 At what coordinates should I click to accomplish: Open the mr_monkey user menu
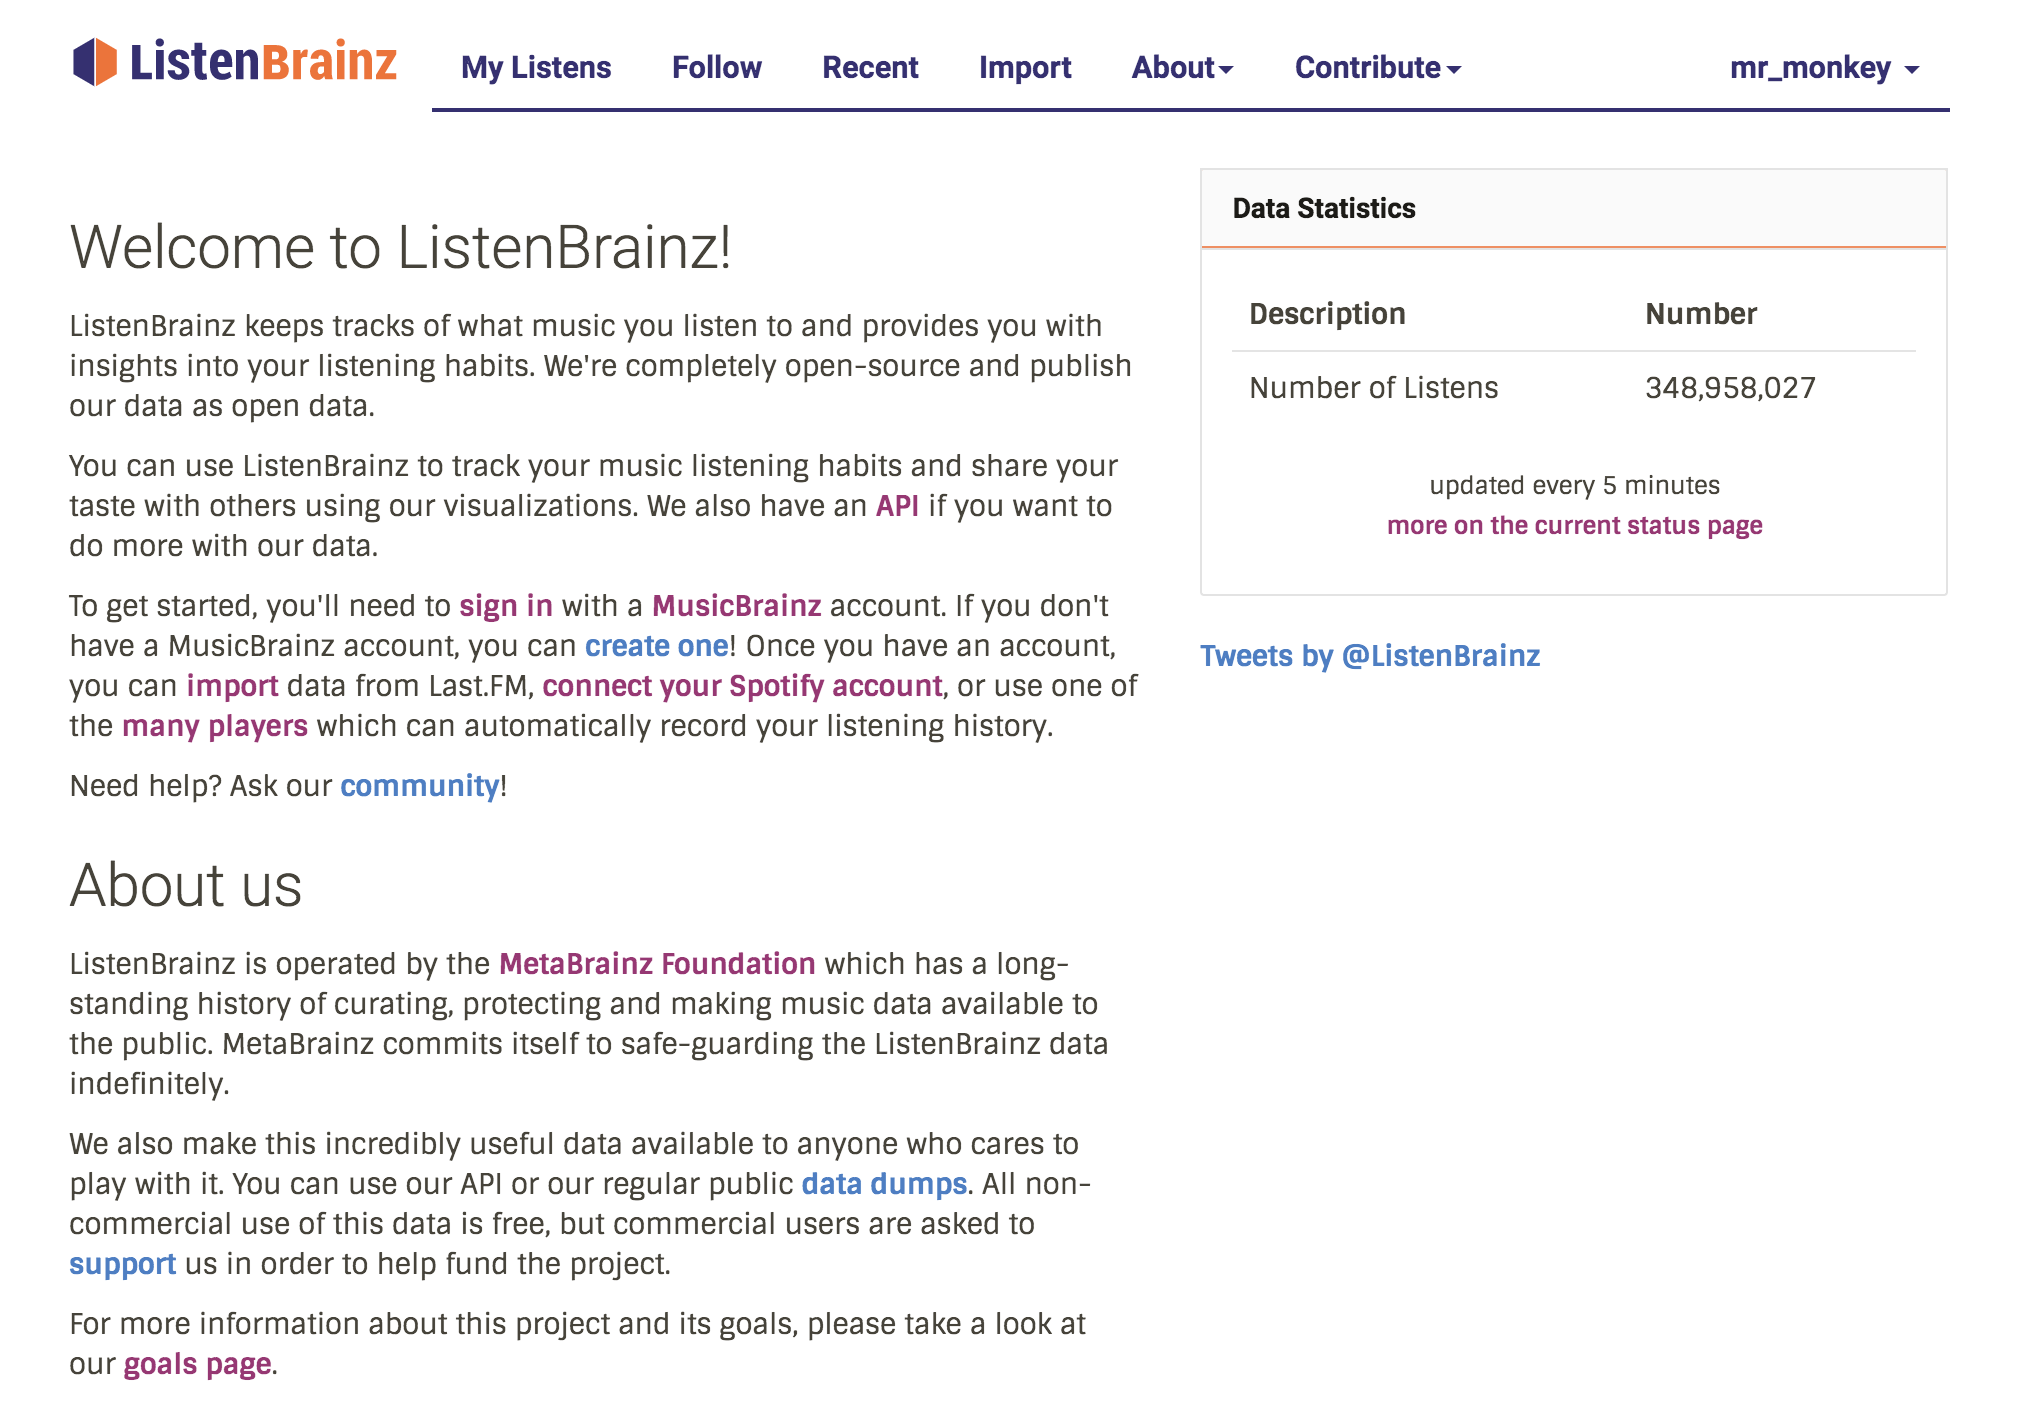coord(1824,67)
